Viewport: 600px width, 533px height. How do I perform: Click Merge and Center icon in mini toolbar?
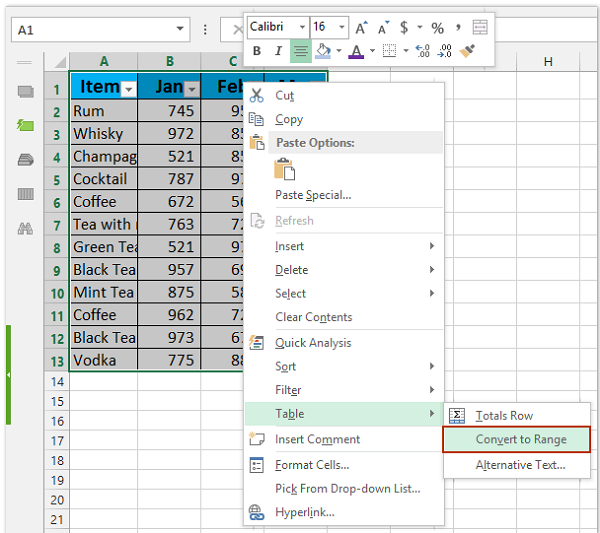(x=480, y=28)
